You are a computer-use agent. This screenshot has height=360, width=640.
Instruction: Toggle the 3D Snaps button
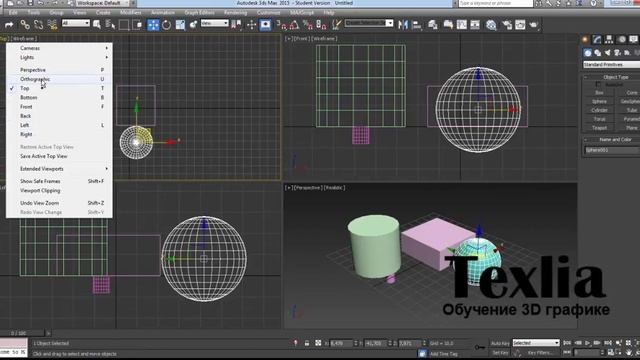tap(281, 25)
